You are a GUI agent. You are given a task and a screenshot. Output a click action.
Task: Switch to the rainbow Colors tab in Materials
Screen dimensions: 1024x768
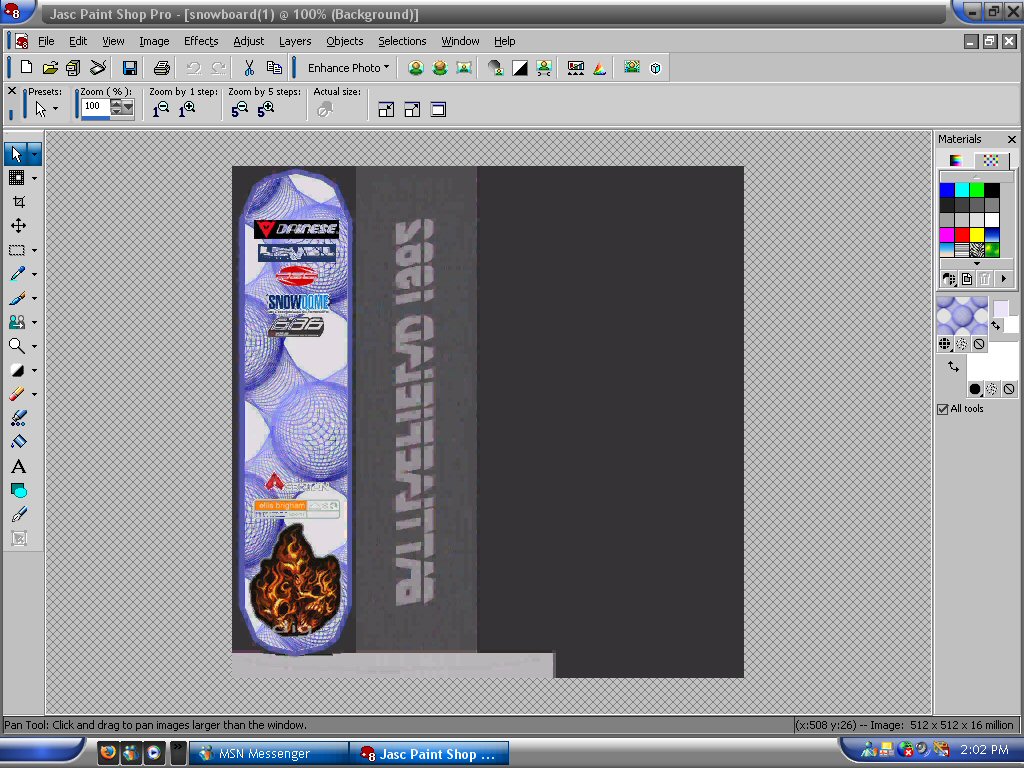click(x=956, y=160)
